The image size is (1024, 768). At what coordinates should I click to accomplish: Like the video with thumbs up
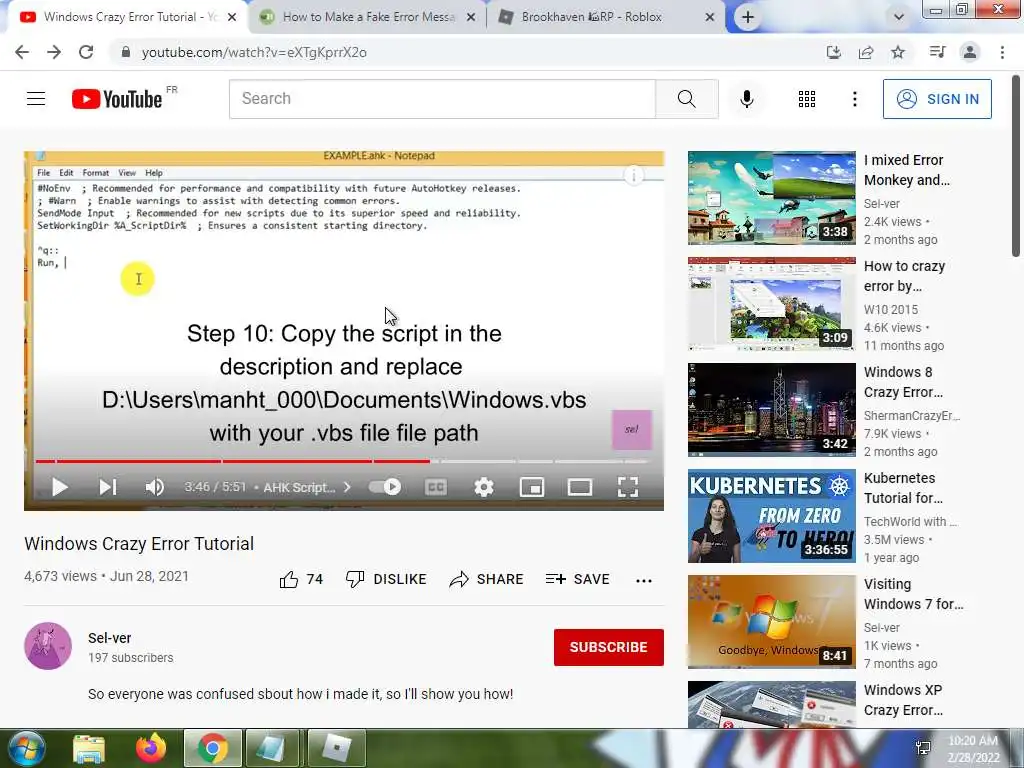click(x=289, y=579)
